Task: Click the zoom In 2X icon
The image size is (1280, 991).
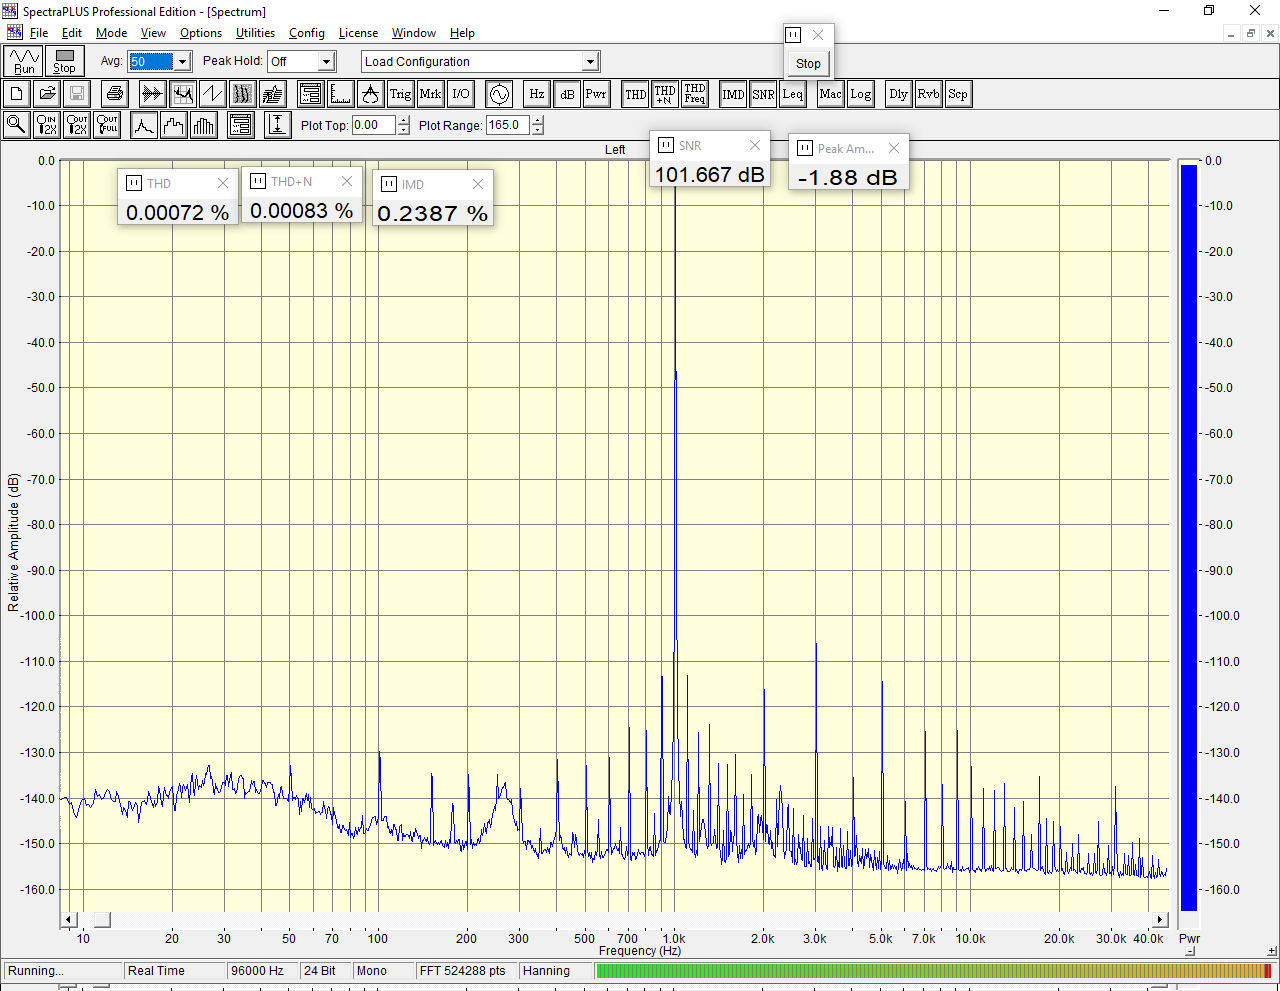Action: point(47,125)
